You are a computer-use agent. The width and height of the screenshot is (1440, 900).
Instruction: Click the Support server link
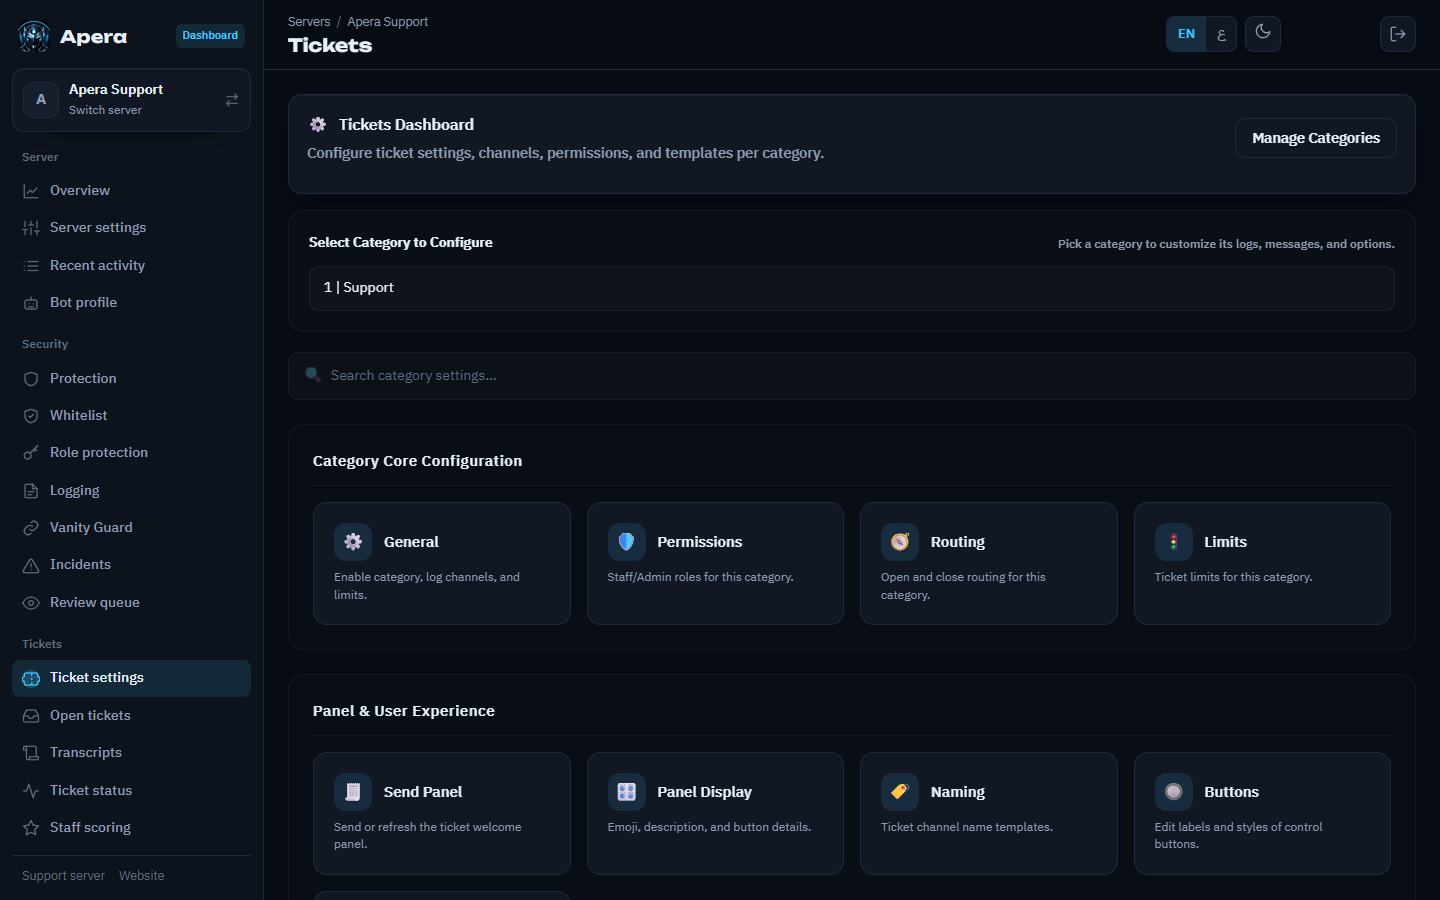click(63, 876)
